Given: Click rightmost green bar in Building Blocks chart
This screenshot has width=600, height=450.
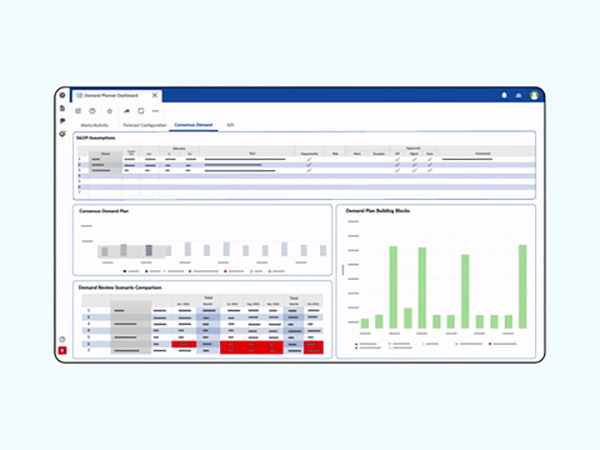Looking at the screenshot, I should click(x=523, y=287).
